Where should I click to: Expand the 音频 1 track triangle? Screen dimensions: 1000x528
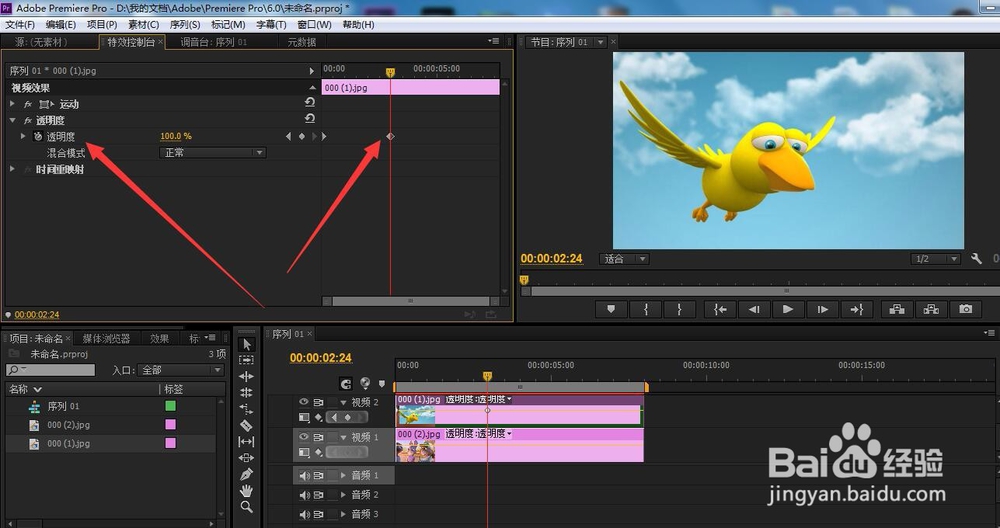pyautogui.click(x=343, y=476)
